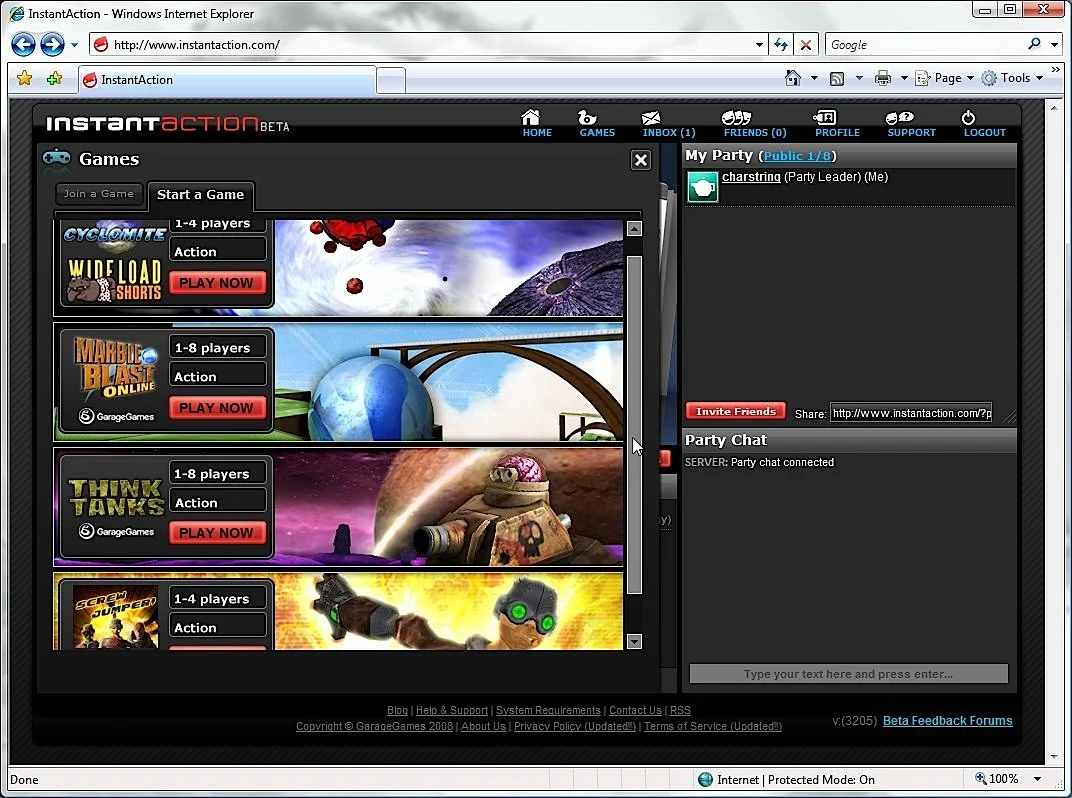Click games list scroll-up arrow
This screenshot has height=798, width=1072.
(634, 228)
